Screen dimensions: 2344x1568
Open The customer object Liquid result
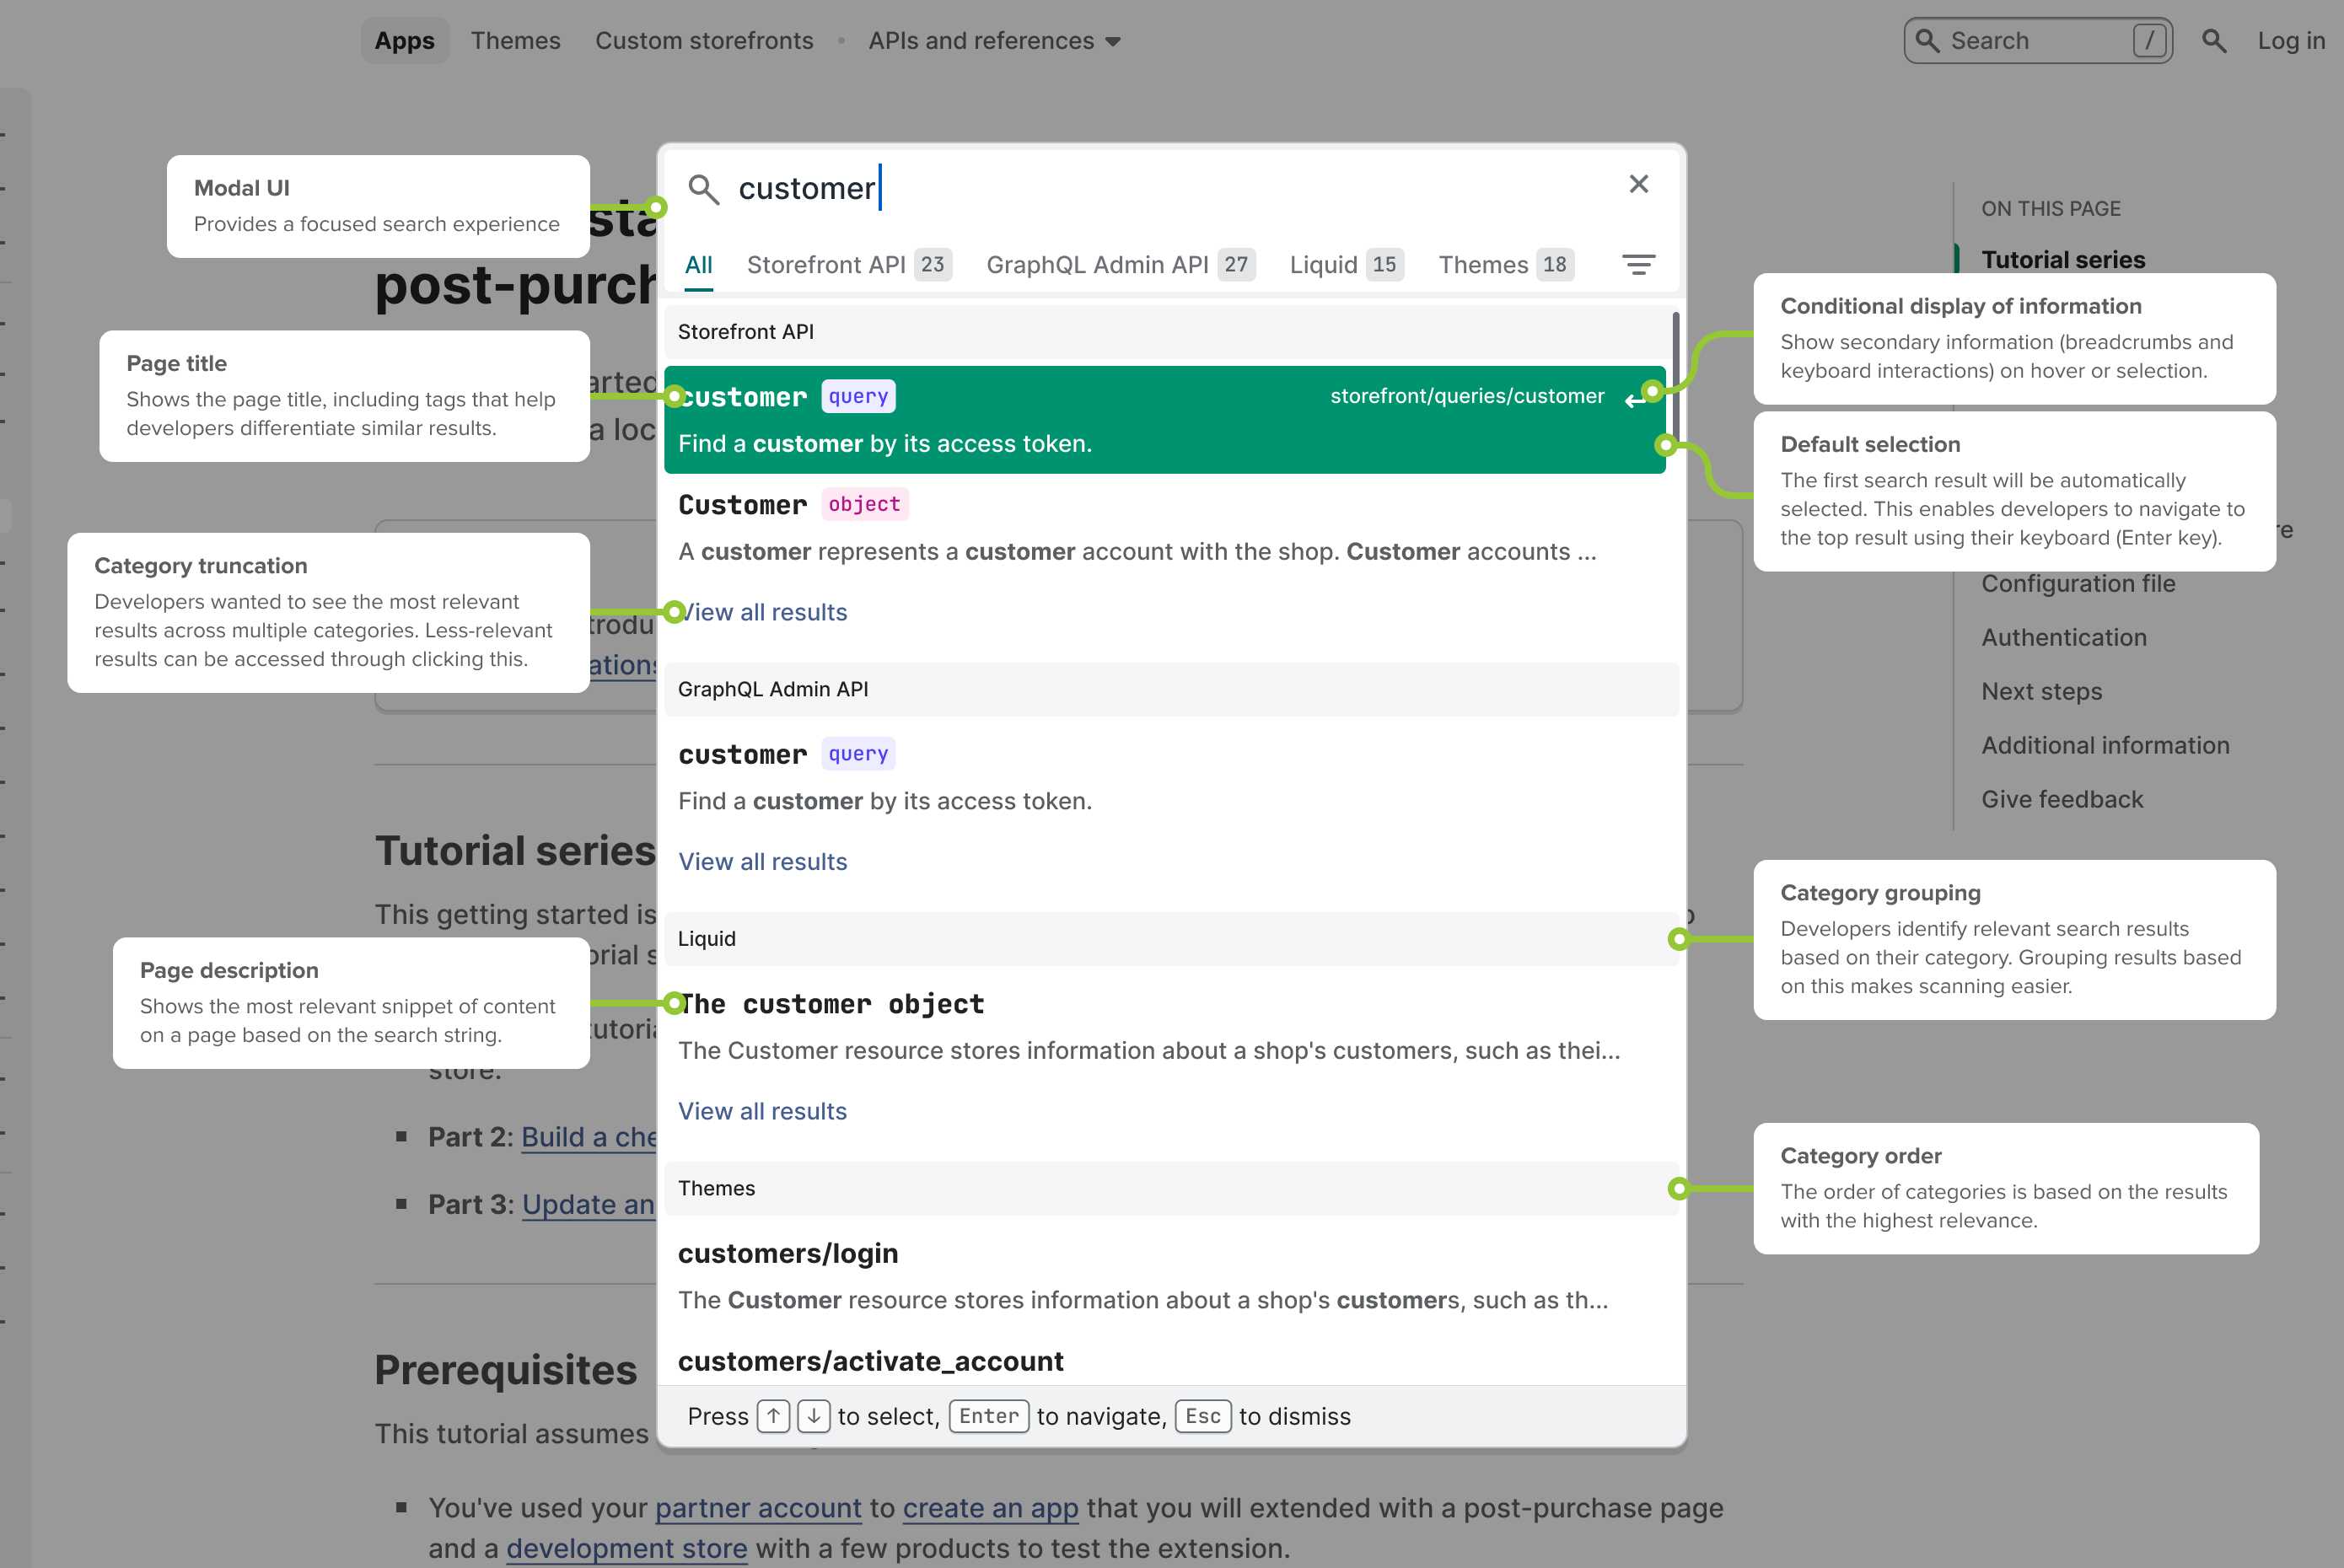1164,1027
